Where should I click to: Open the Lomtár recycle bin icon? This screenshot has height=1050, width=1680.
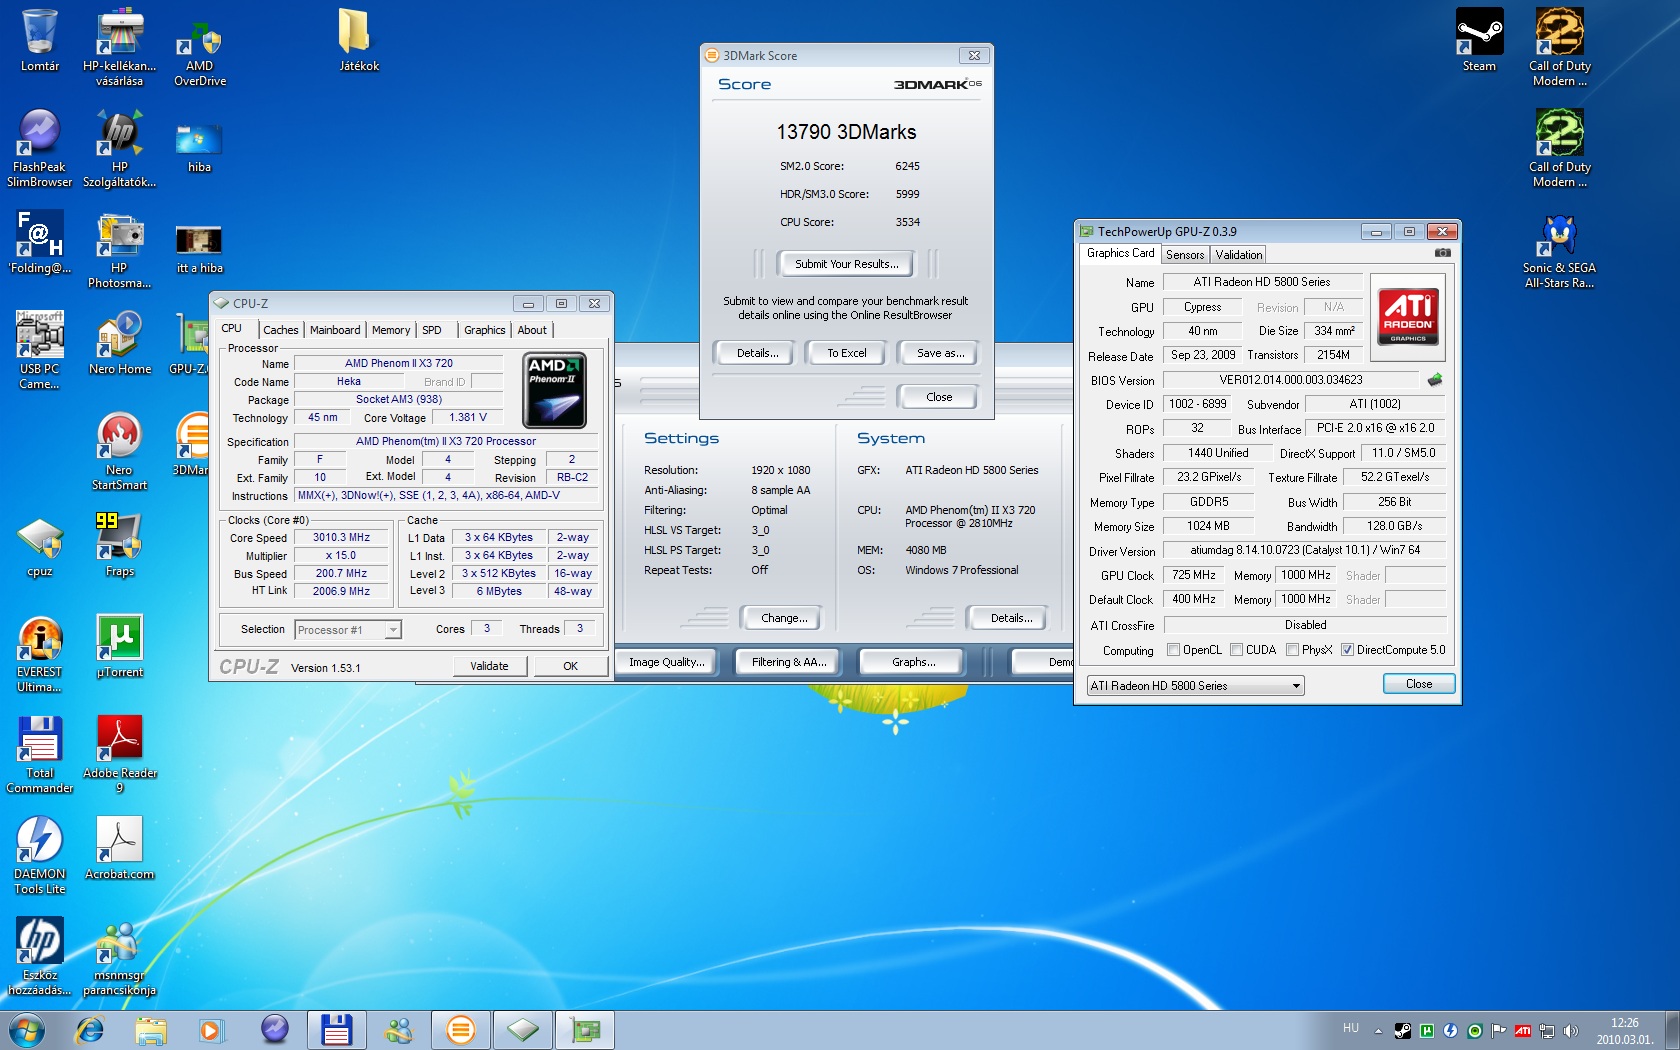tap(40, 40)
